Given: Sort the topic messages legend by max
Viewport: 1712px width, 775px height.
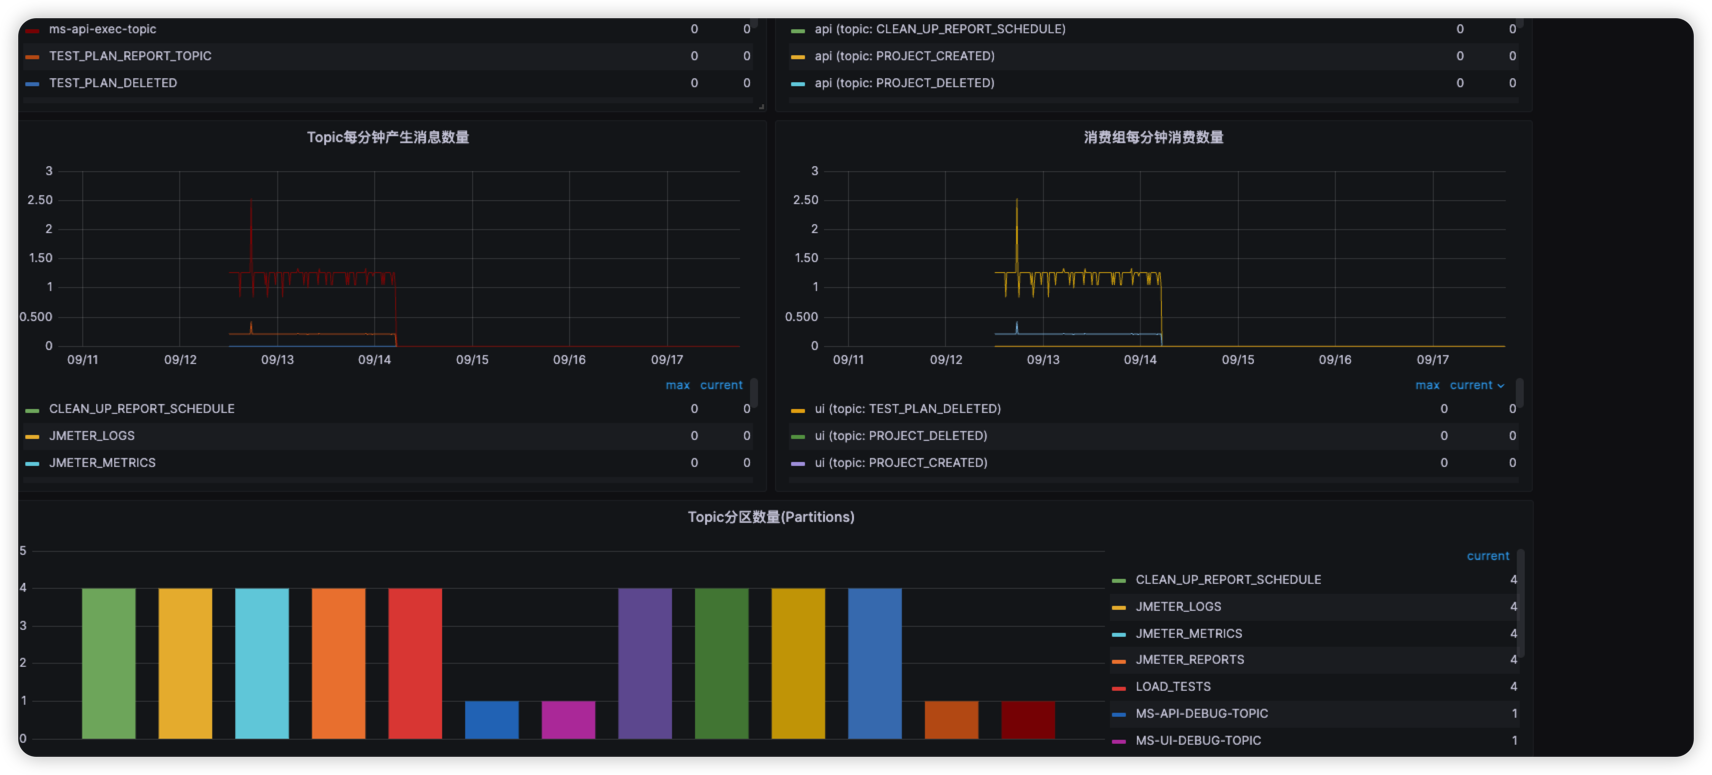Looking at the screenshot, I should [x=677, y=385].
